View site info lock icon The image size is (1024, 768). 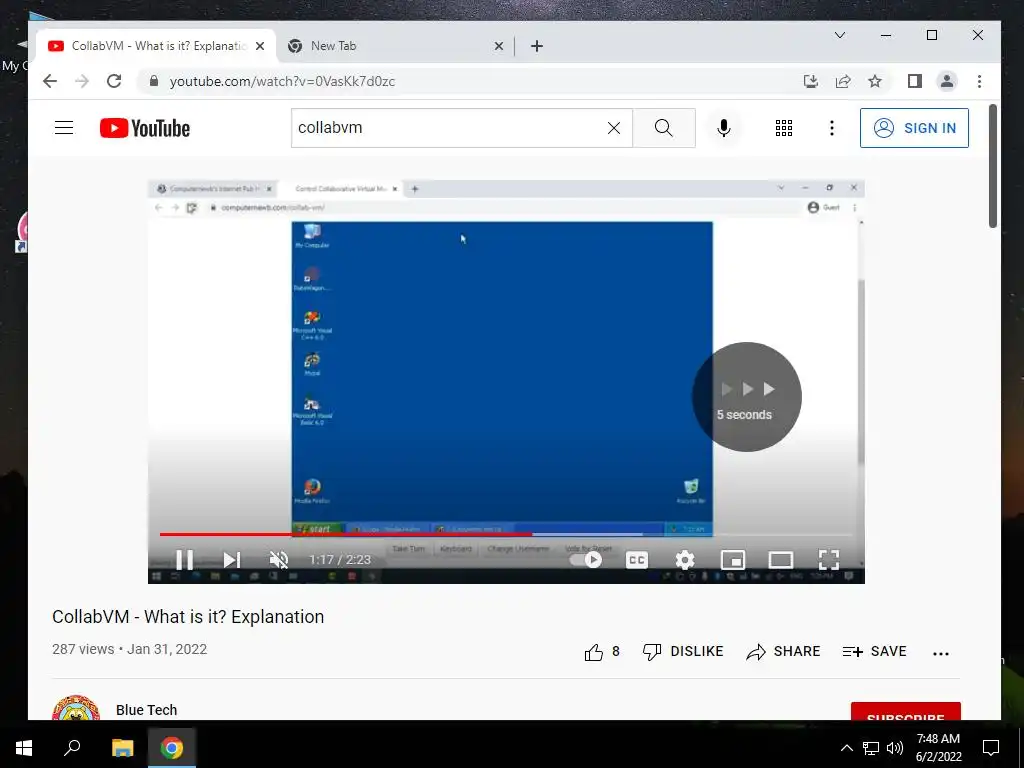pyautogui.click(x=154, y=81)
